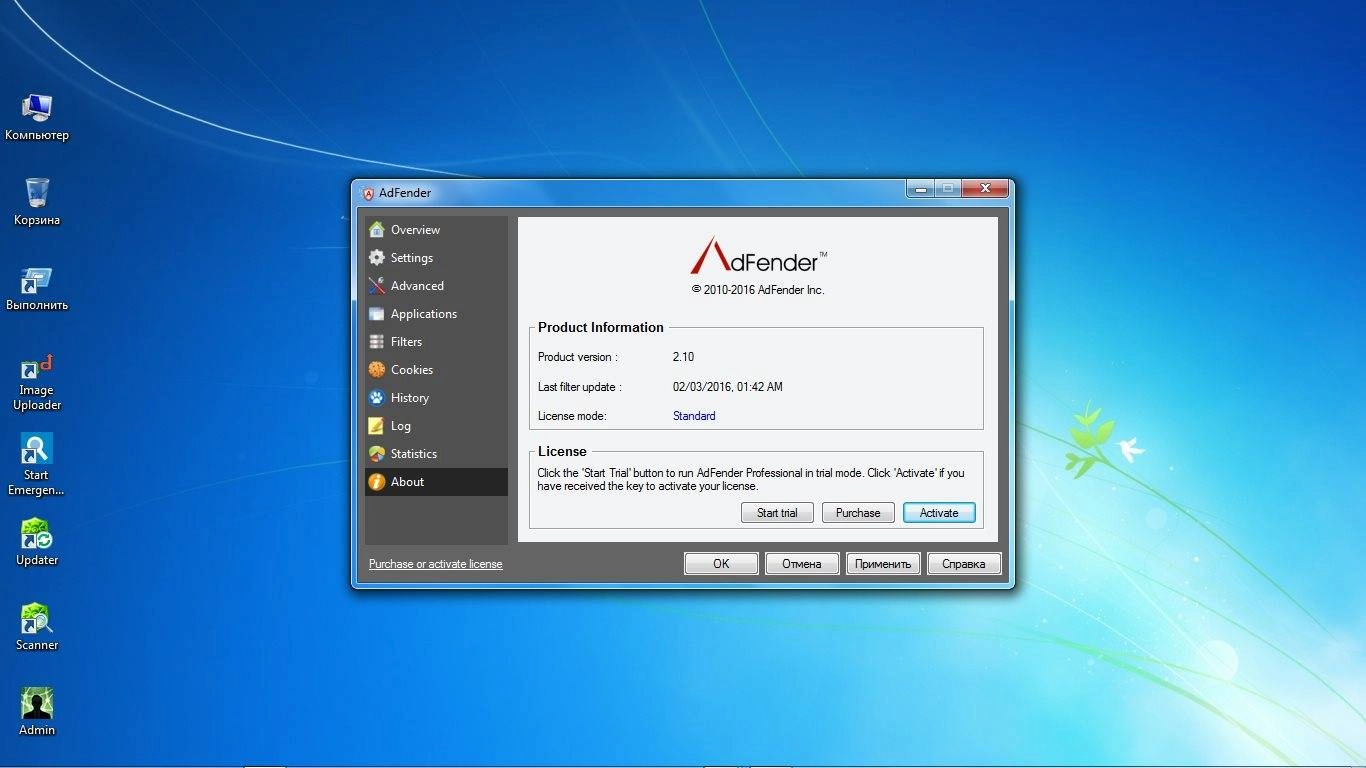Switch to the Statistics section

pyautogui.click(x=436, y=453)
